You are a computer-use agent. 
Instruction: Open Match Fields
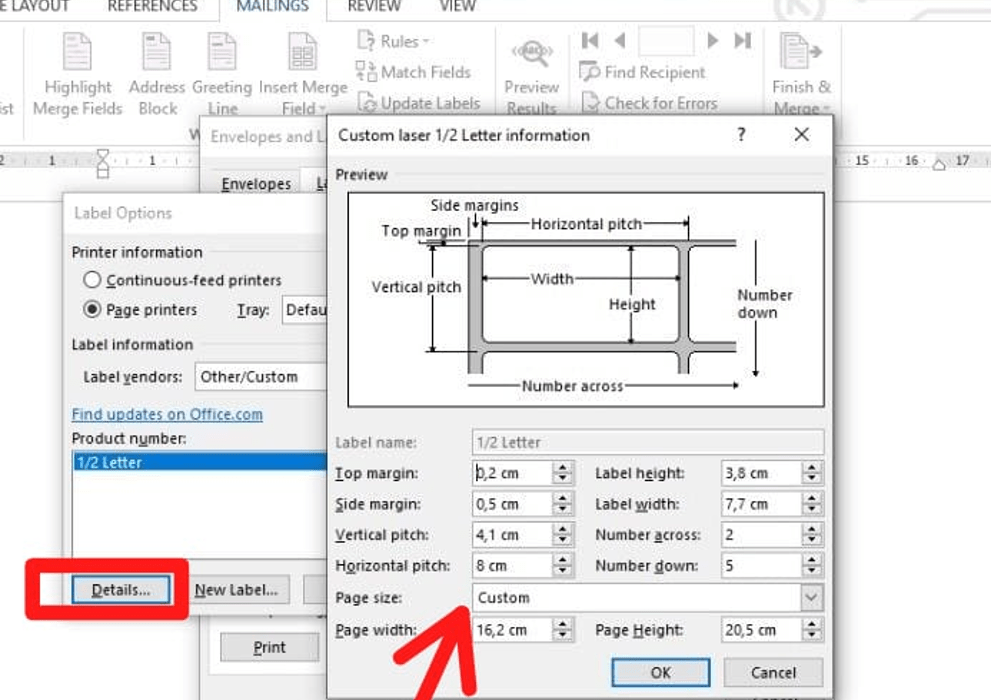coord(413,72)
